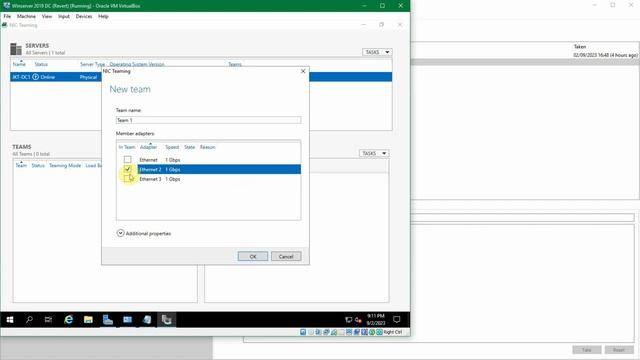
Task: Click the Team name input field
Action: tap(208, 120)
